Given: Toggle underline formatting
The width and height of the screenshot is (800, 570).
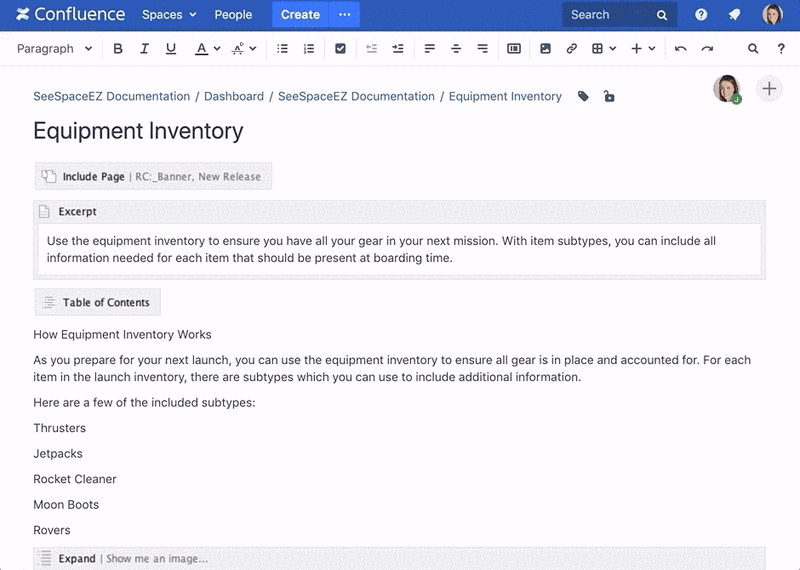Looking at the screenshot, I should coord(171,48).
